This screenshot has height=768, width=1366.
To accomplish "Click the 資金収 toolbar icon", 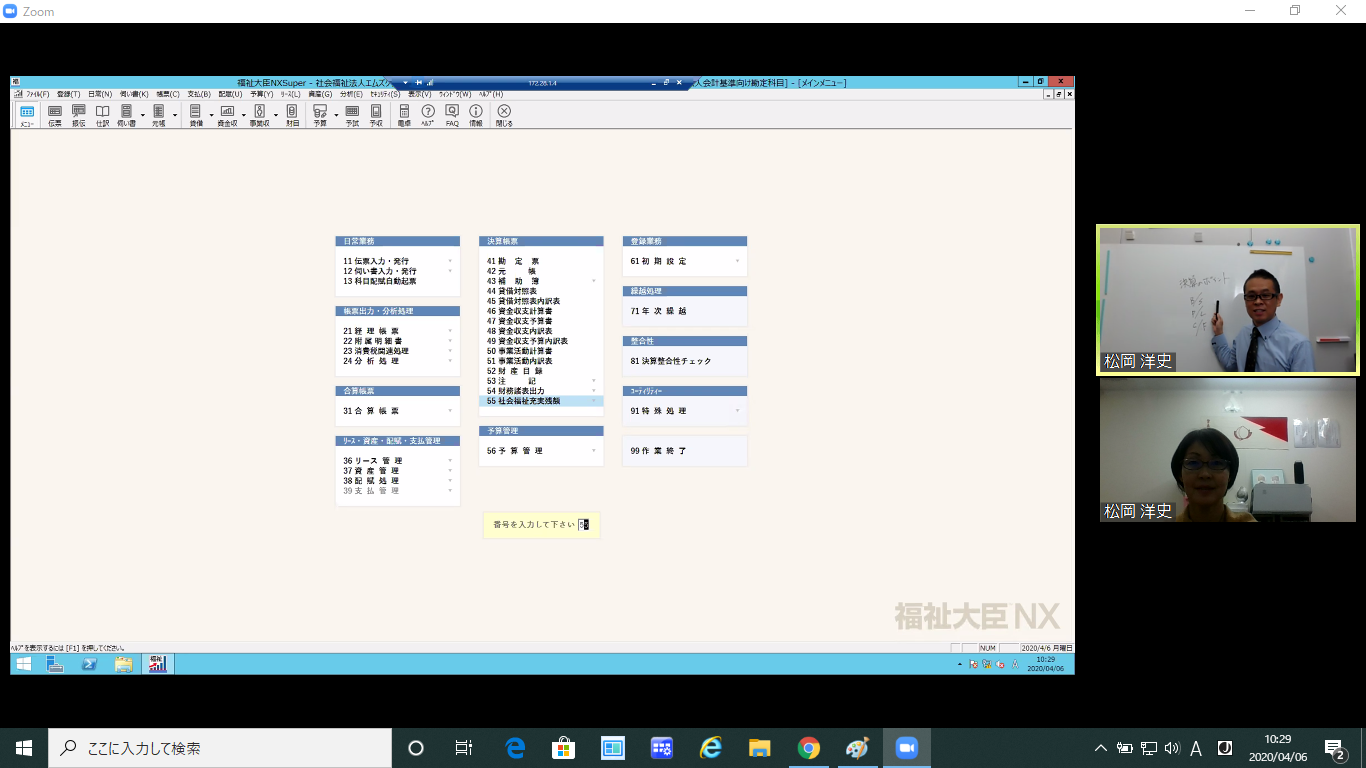I will (x=227, y=115).
